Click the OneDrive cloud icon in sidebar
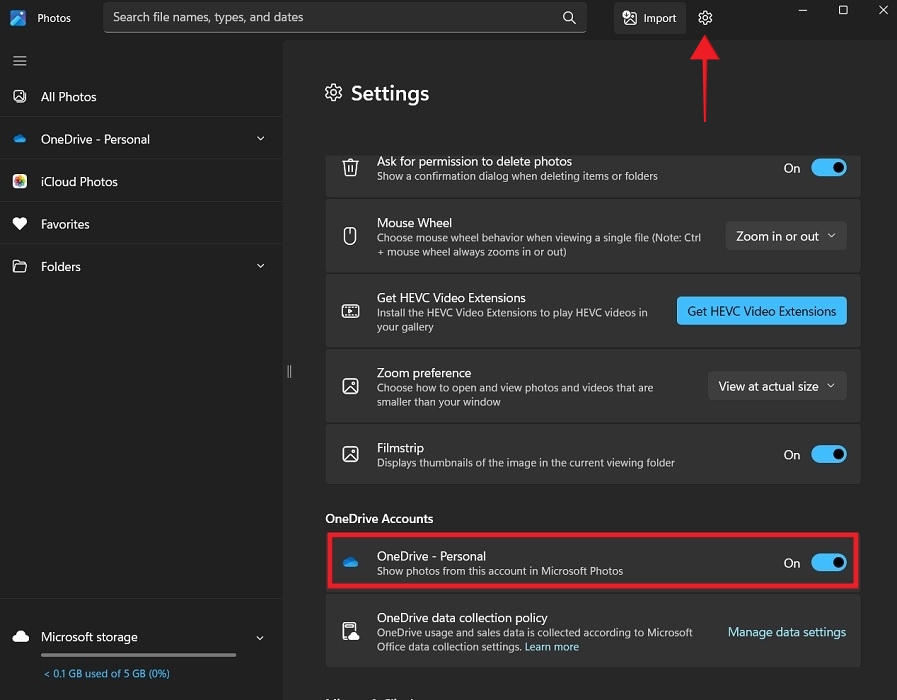 coord(20,138)
